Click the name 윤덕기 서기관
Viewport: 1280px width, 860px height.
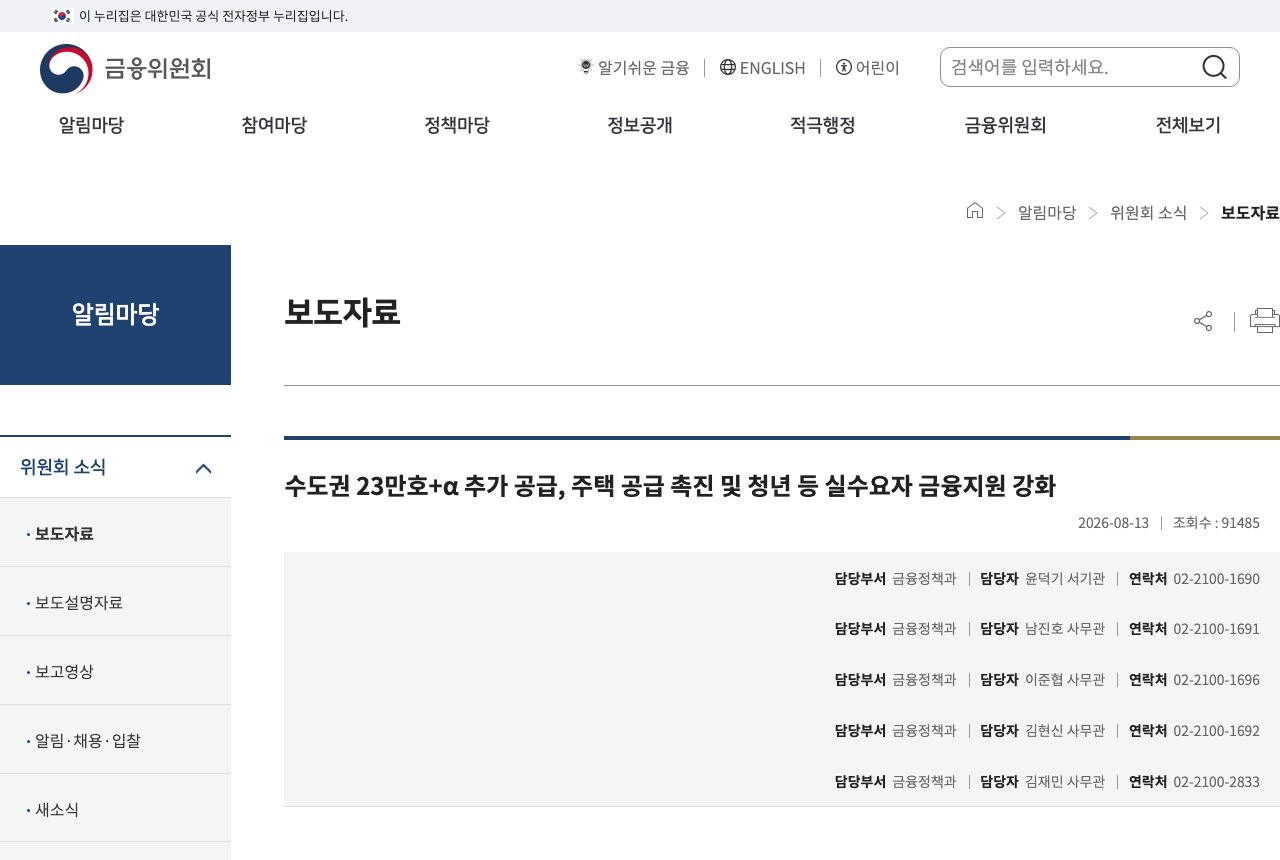coord(1065,578)
